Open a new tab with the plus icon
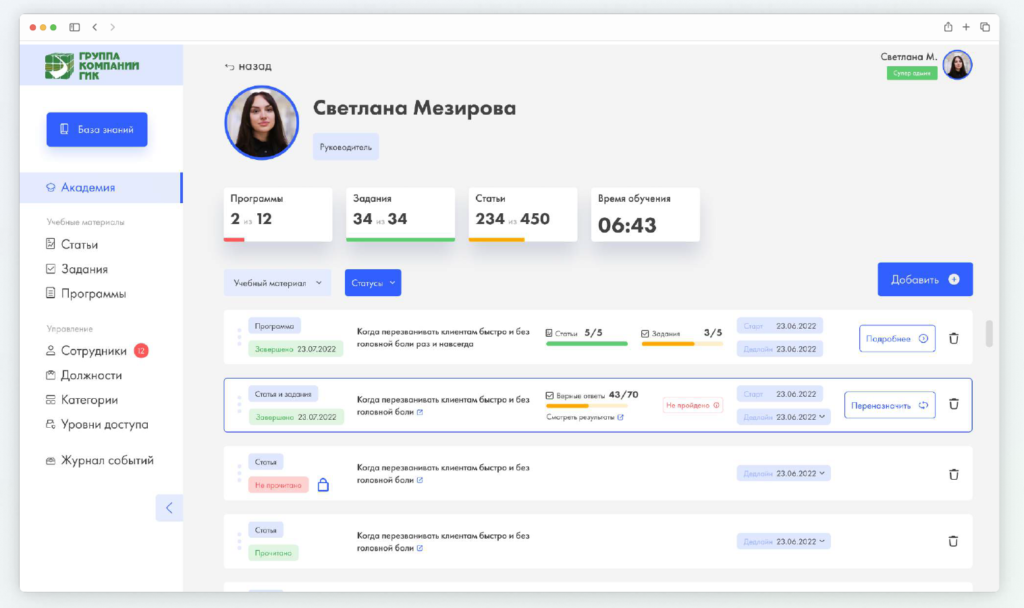Viewport: 1024px width, 608px height. (x=966, y=27)
